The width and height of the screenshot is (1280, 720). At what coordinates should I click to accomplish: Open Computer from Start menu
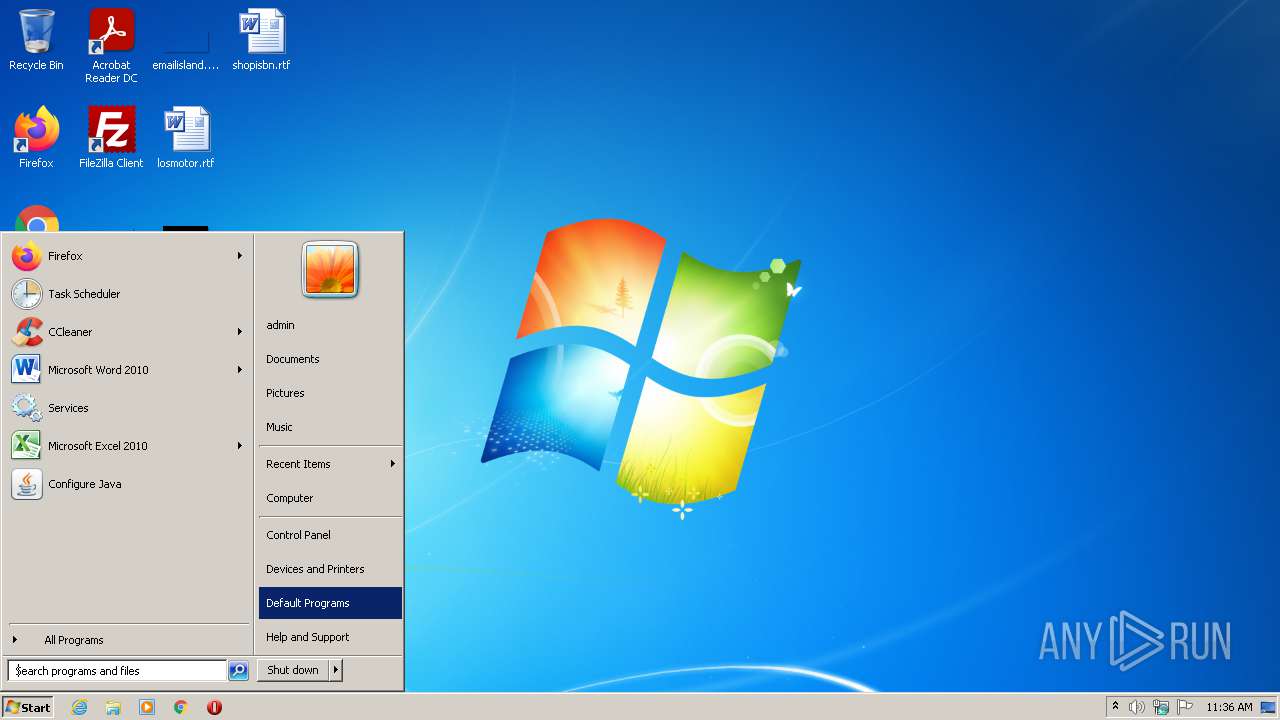330,498
